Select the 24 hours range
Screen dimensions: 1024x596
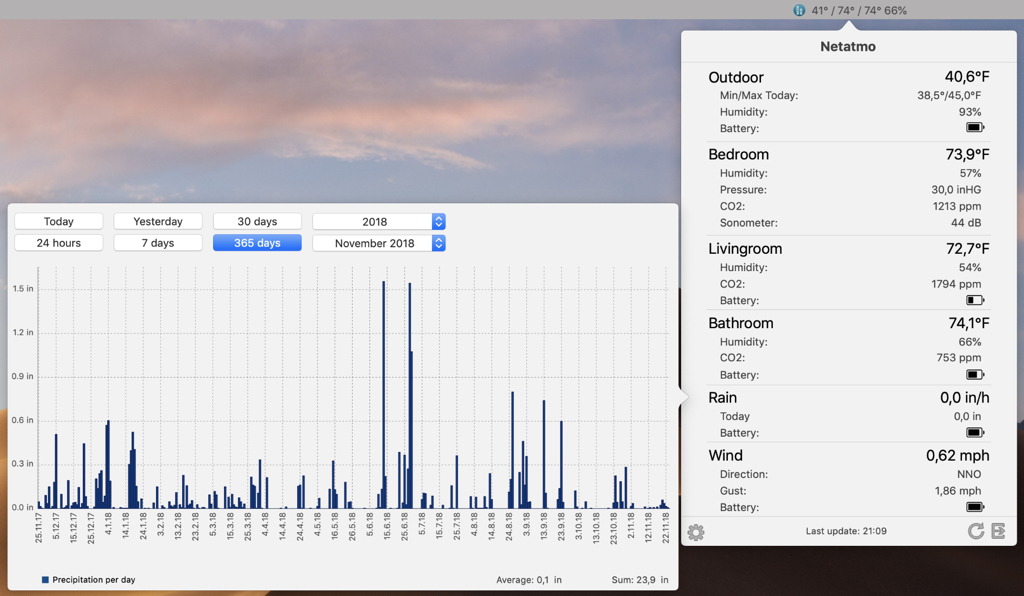coord(59,243)
